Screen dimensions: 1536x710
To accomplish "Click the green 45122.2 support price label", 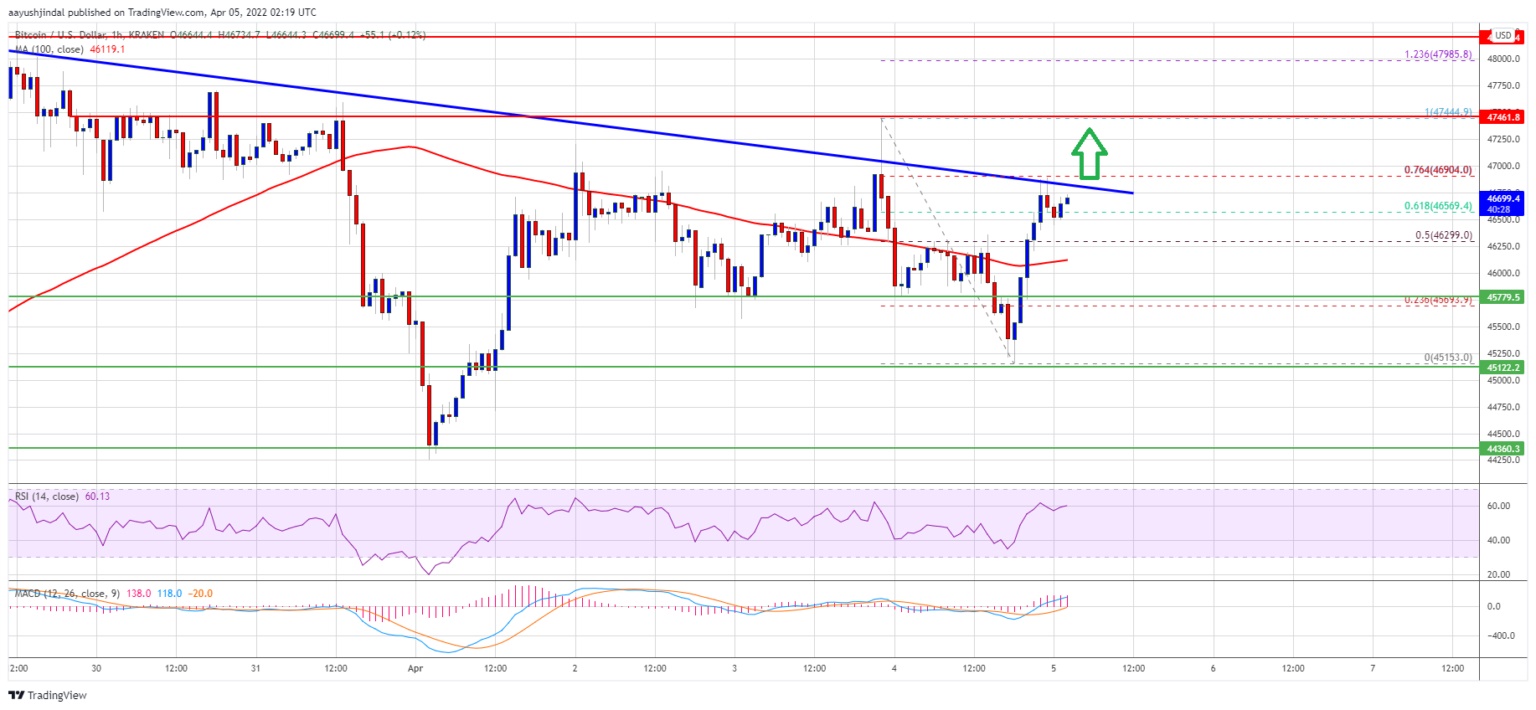I will [x=1504, y=367].
